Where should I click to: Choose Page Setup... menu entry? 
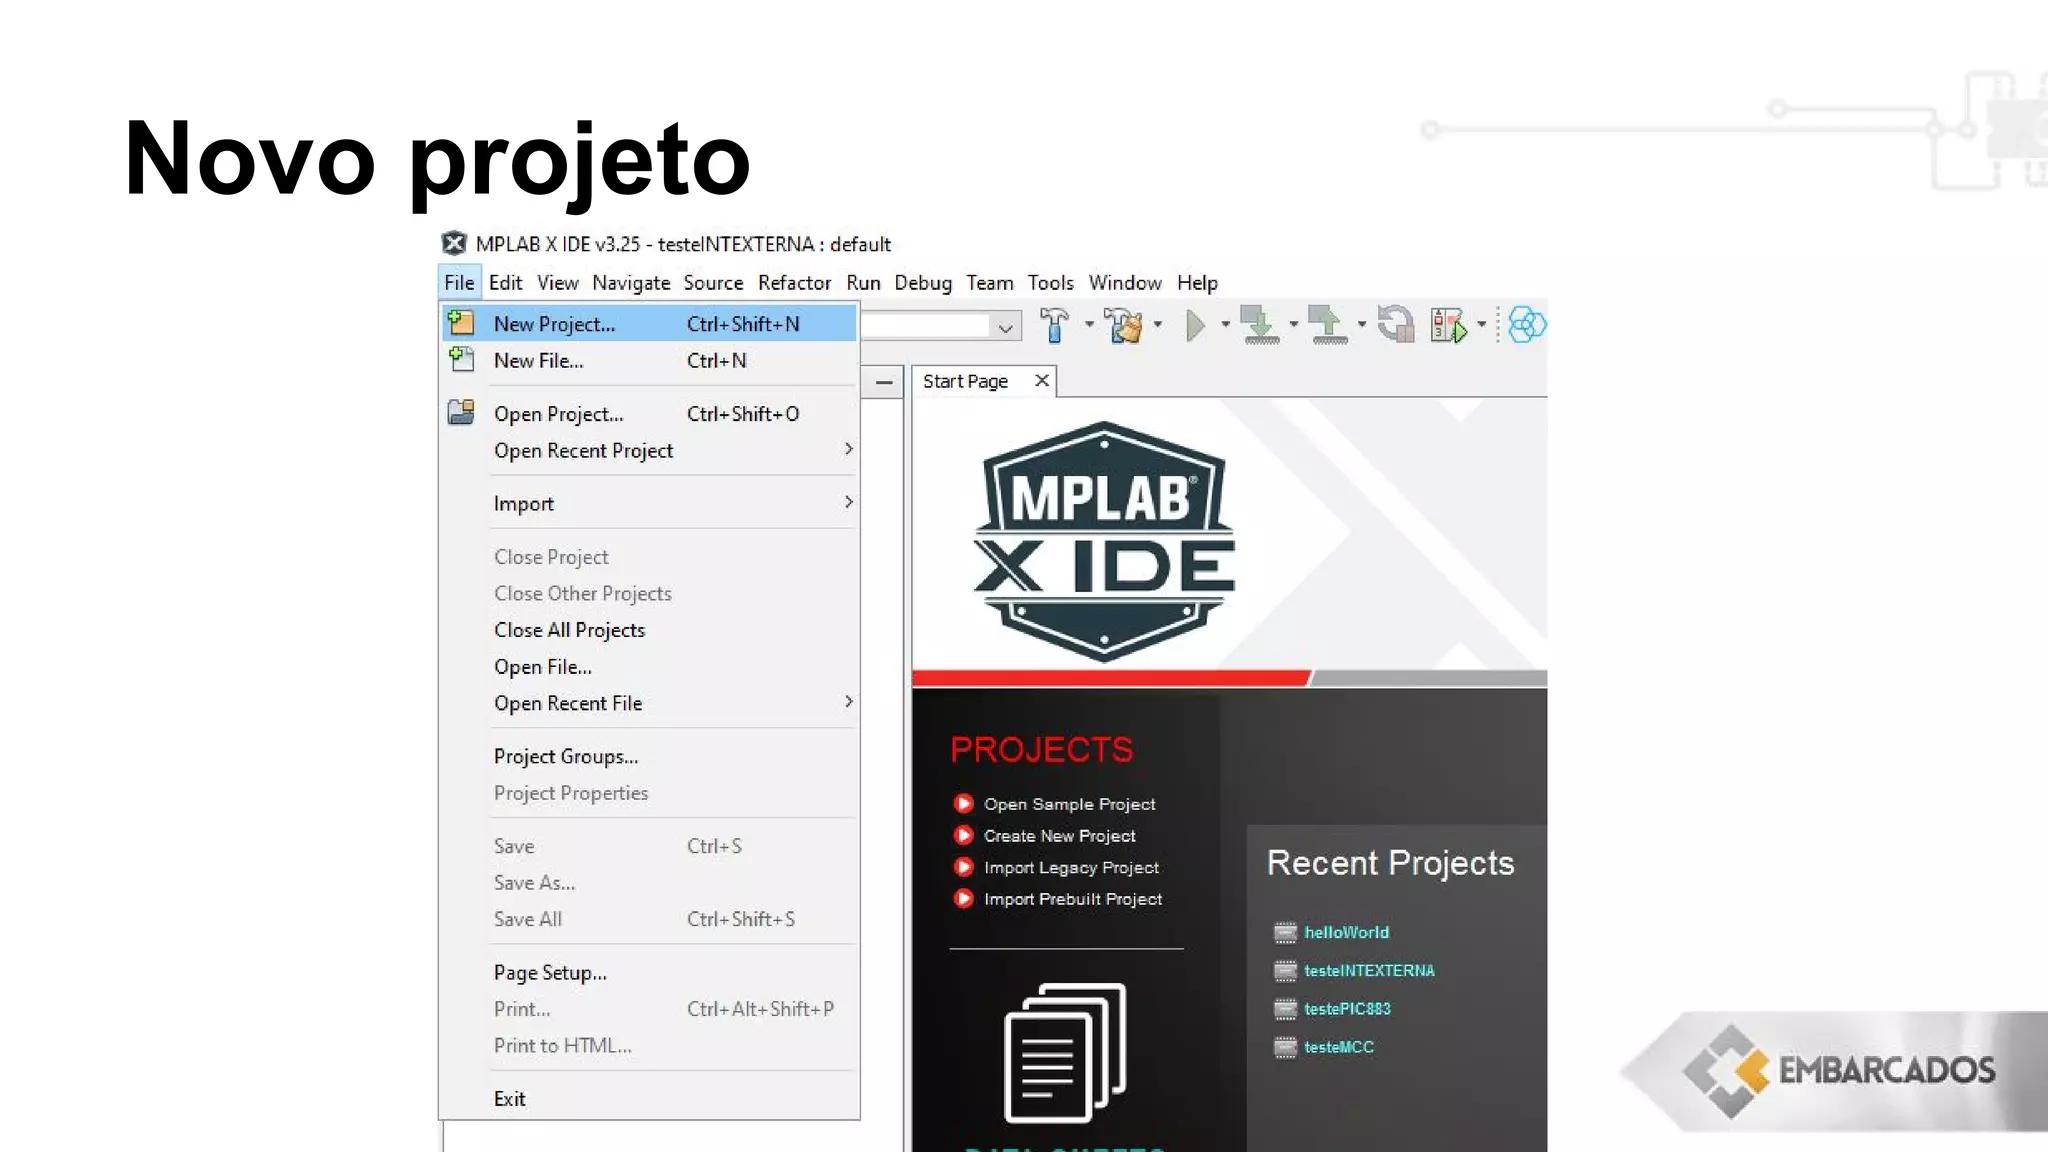click(649, 972)
